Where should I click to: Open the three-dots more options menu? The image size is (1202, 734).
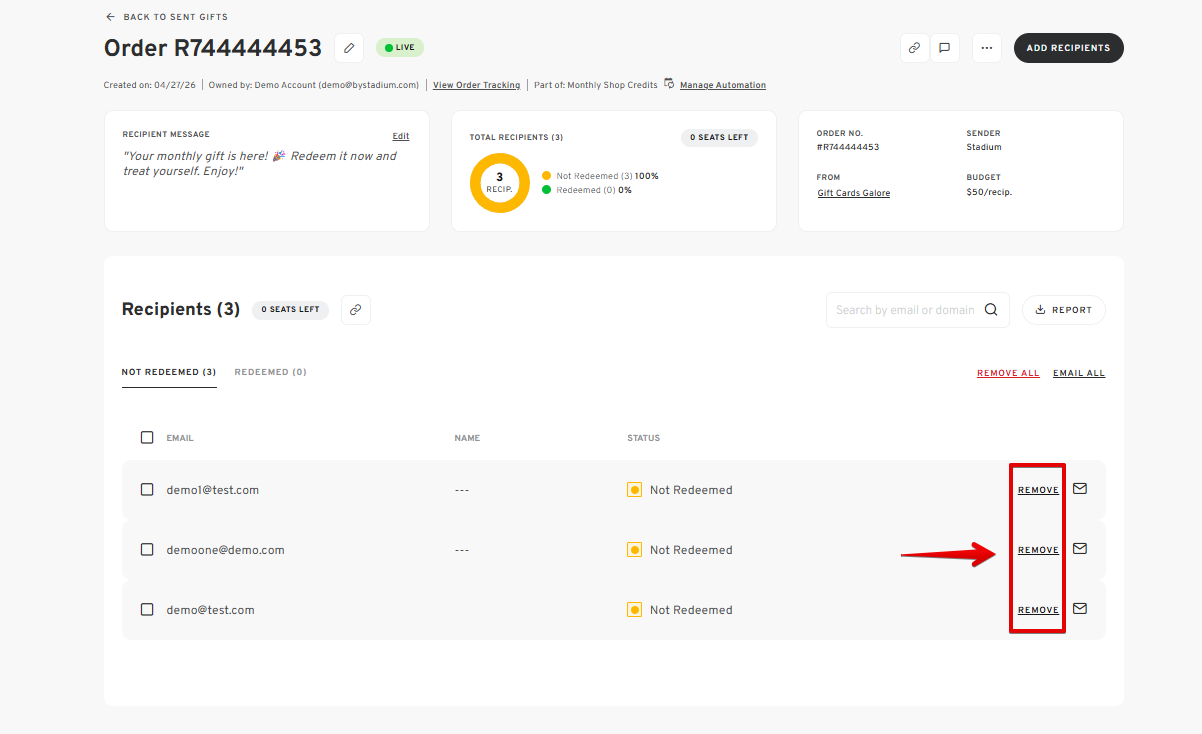(x=987, y=48)
